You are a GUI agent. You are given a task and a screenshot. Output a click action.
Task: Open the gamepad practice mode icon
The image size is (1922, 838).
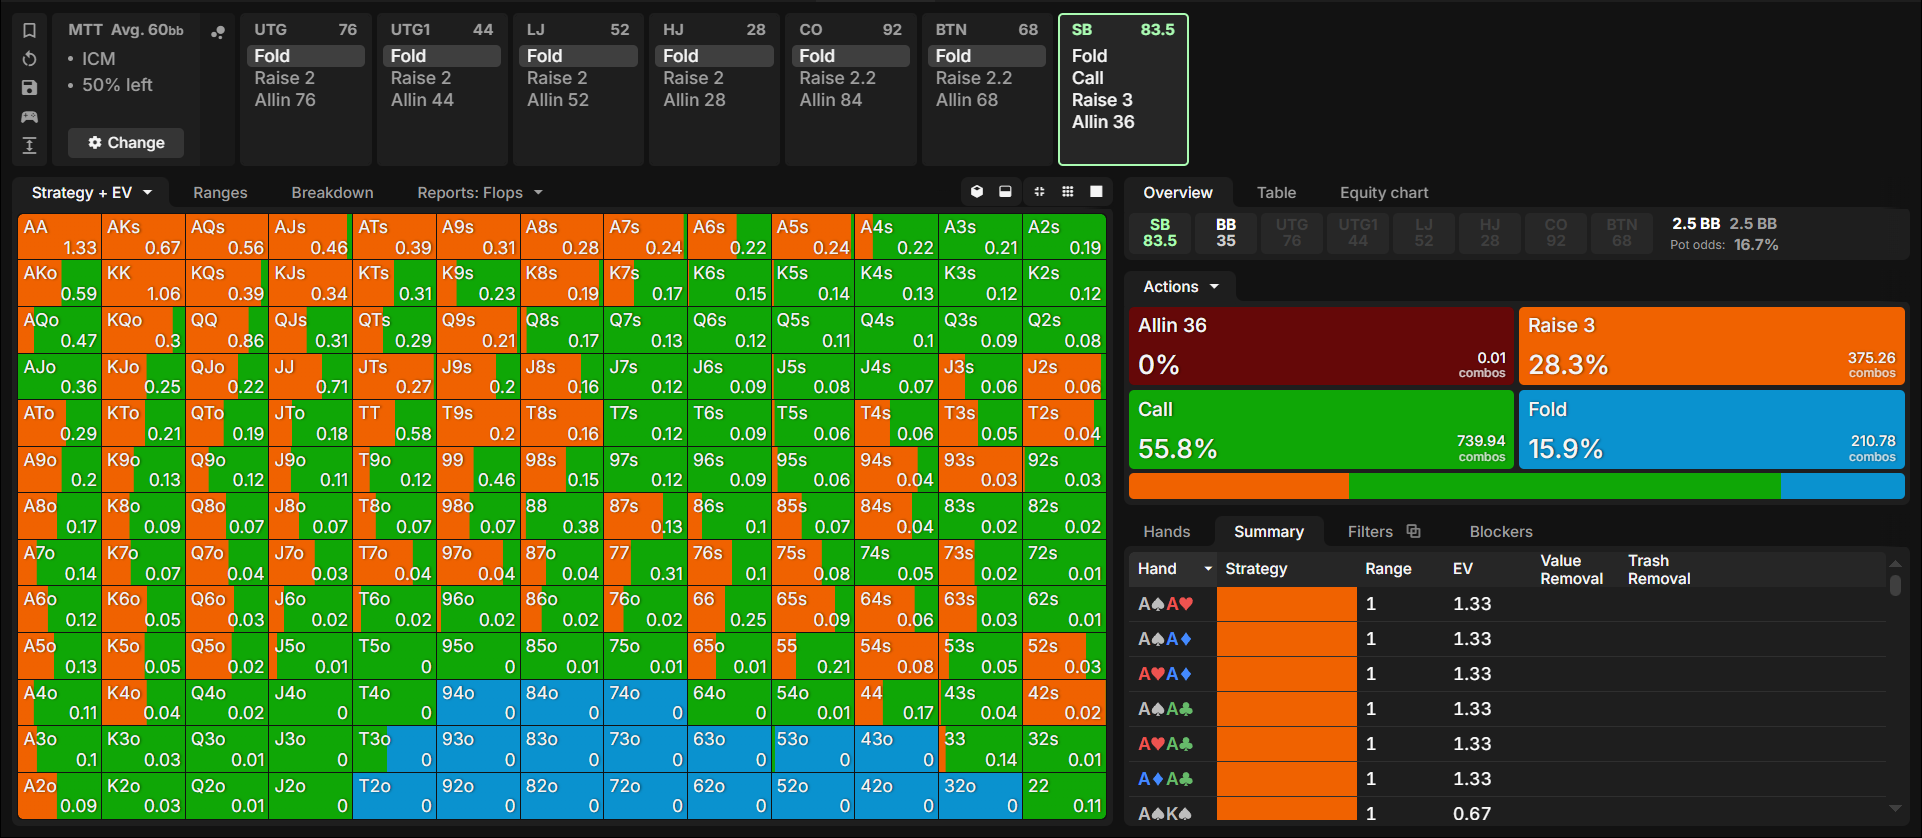click(x=29, y=117)
